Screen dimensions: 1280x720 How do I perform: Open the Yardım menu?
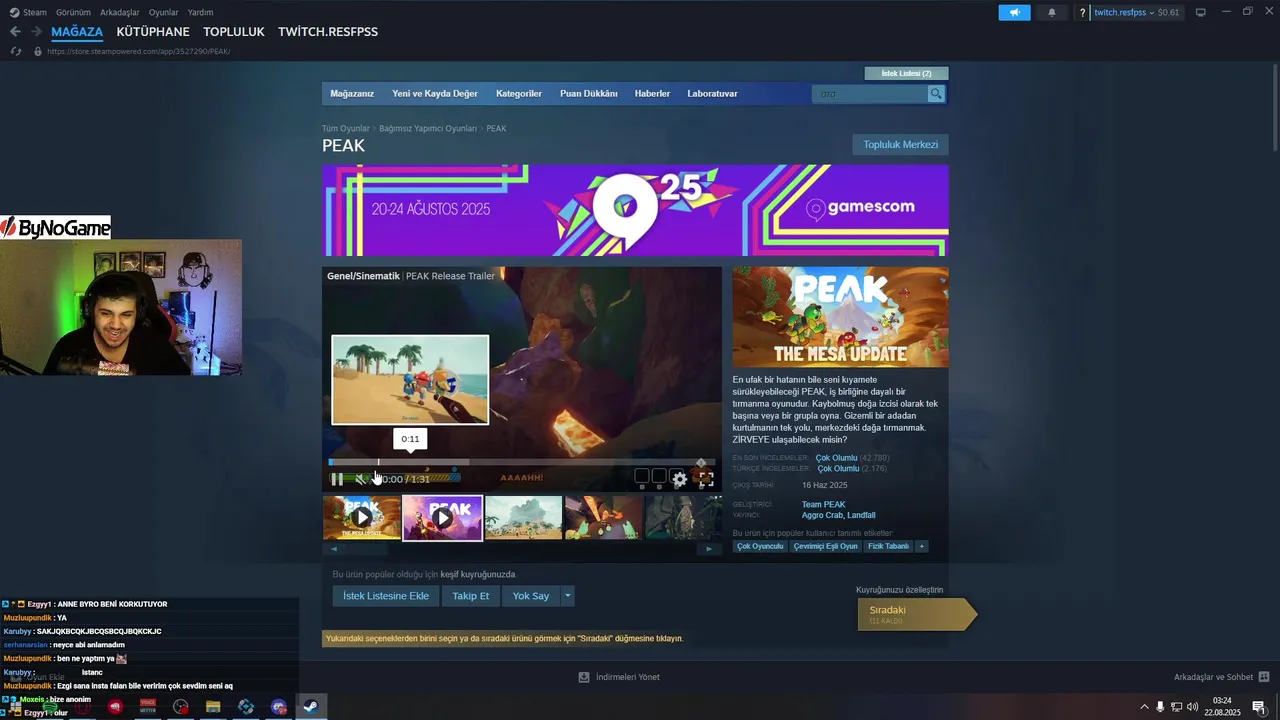pyautogui.click(x=201, y=12)
